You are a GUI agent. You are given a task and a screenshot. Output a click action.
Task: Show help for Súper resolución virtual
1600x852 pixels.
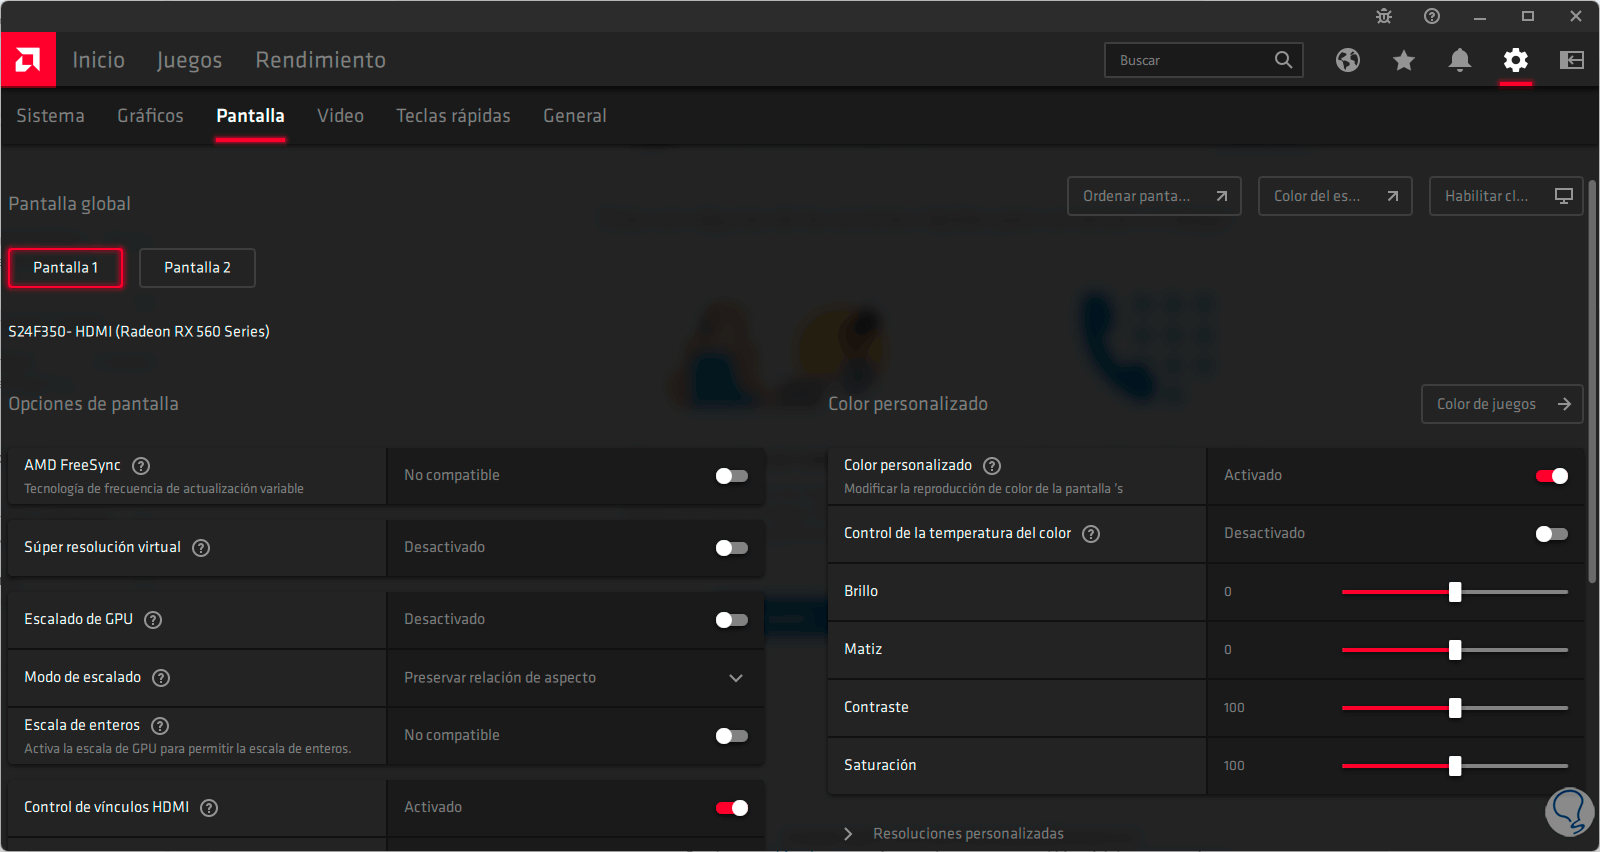click(x=201, y=547)
